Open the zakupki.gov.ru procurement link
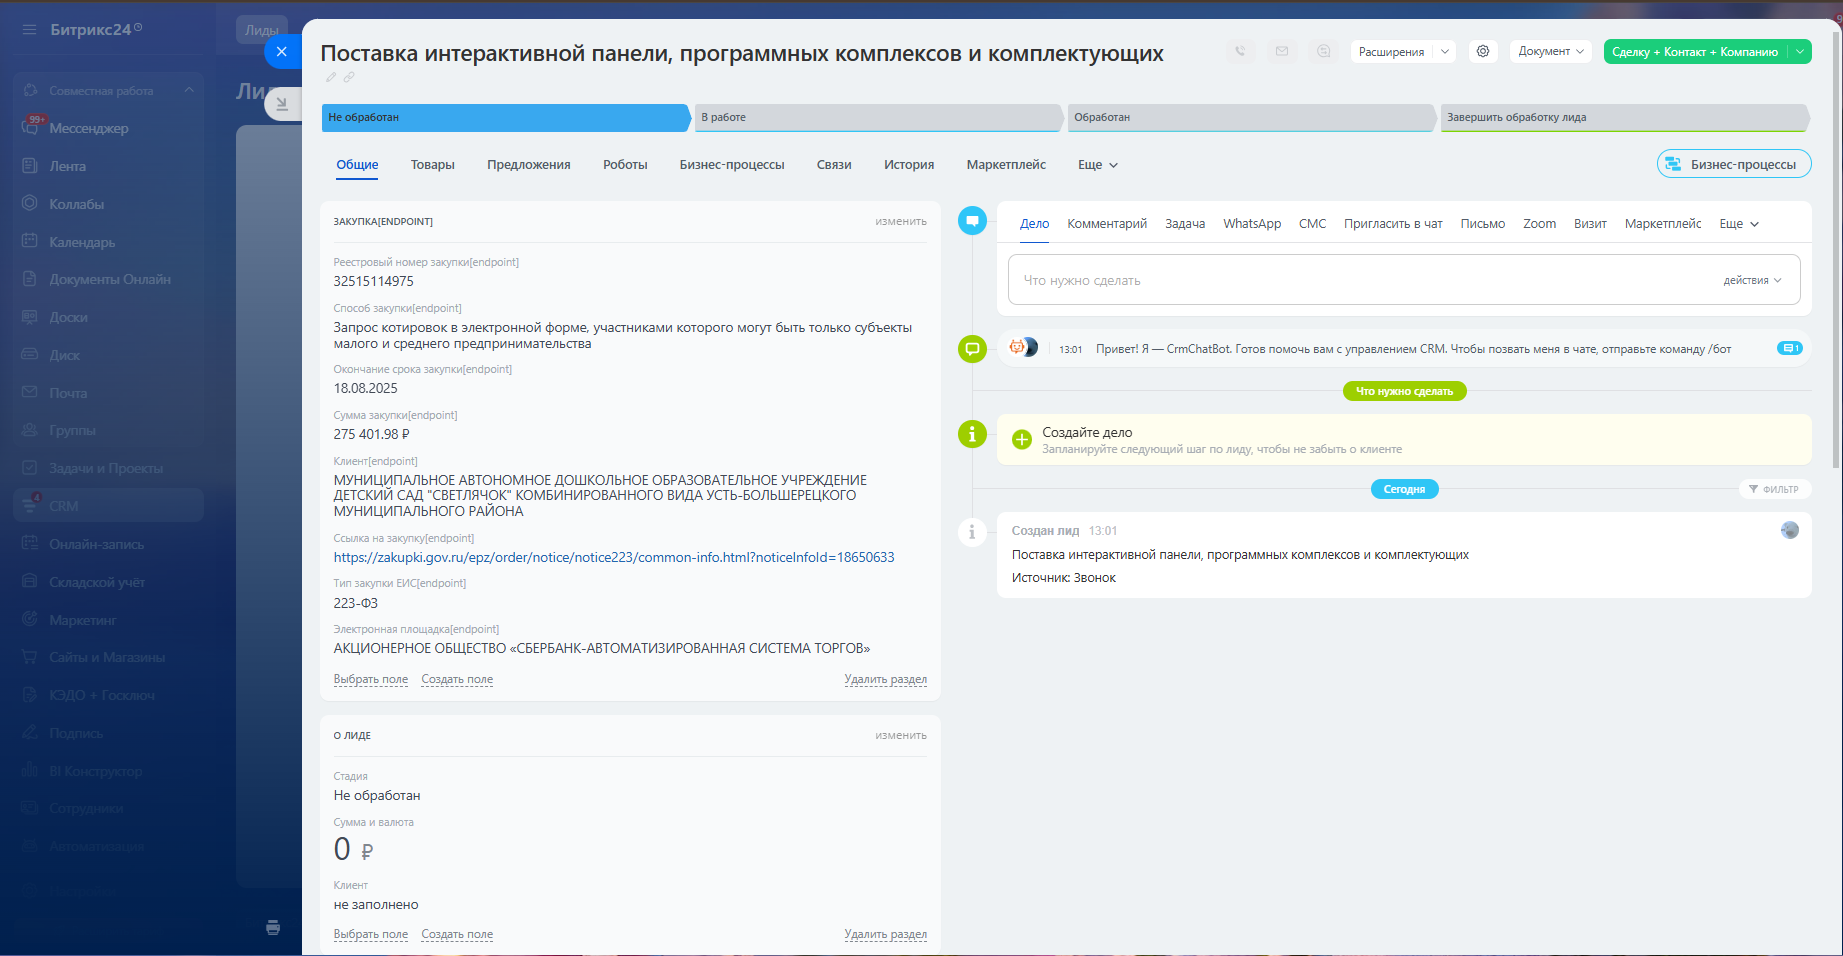Viewport: 1843px width, 956px height. click(x=613, y=557)
